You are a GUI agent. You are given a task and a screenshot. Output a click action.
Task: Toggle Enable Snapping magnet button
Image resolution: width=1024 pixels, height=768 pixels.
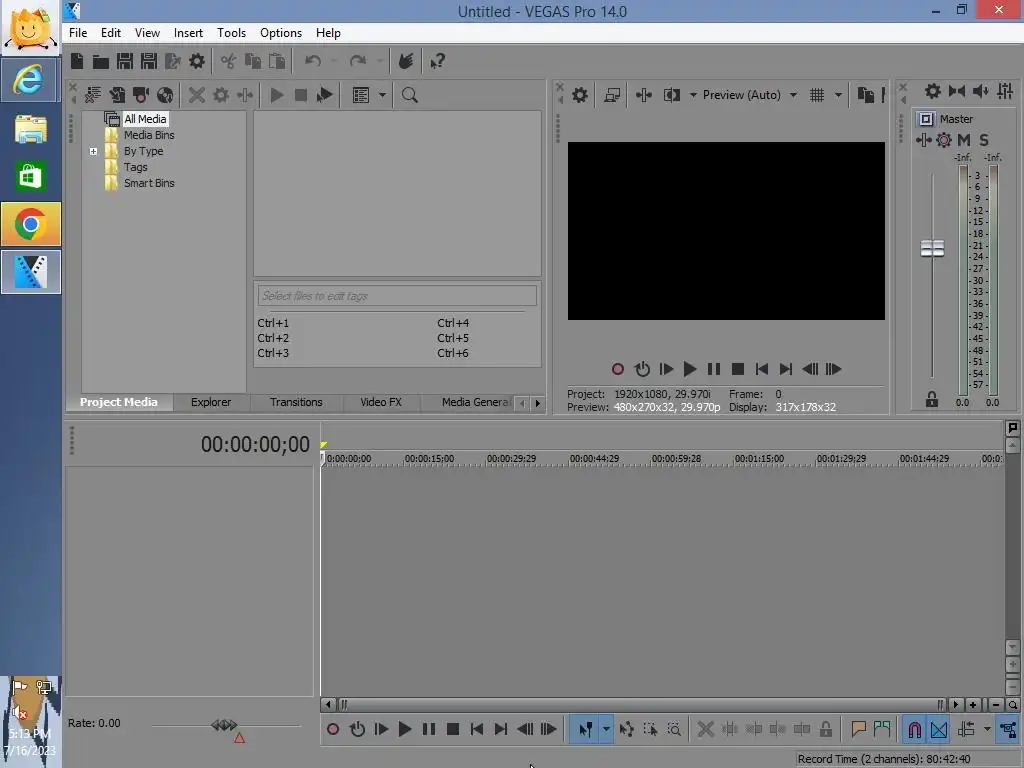[915, 729]
